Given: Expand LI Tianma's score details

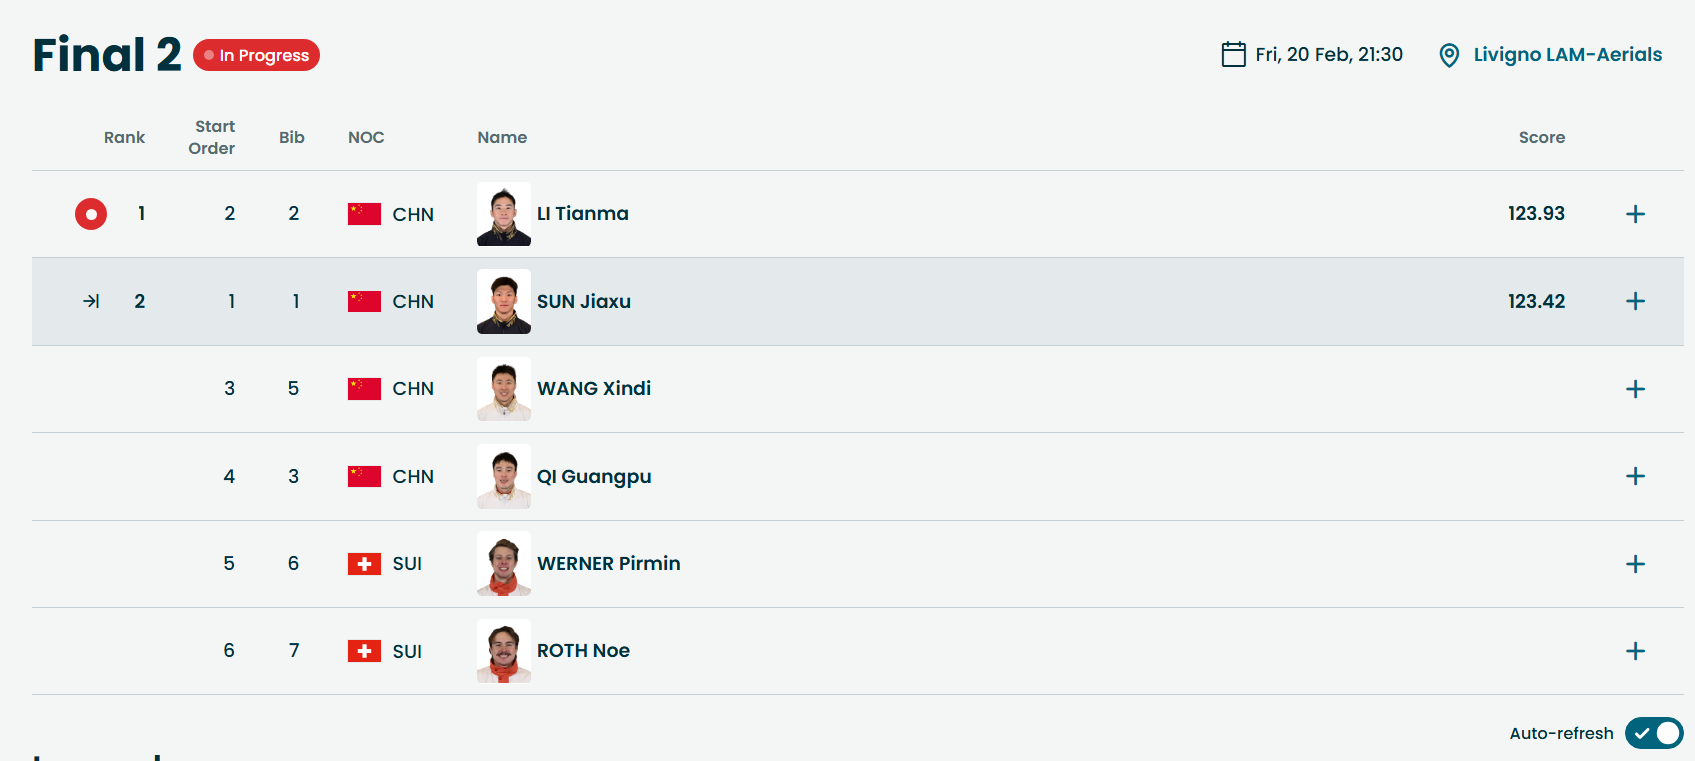Looking at the screenshot, I should click(1635, 214).
